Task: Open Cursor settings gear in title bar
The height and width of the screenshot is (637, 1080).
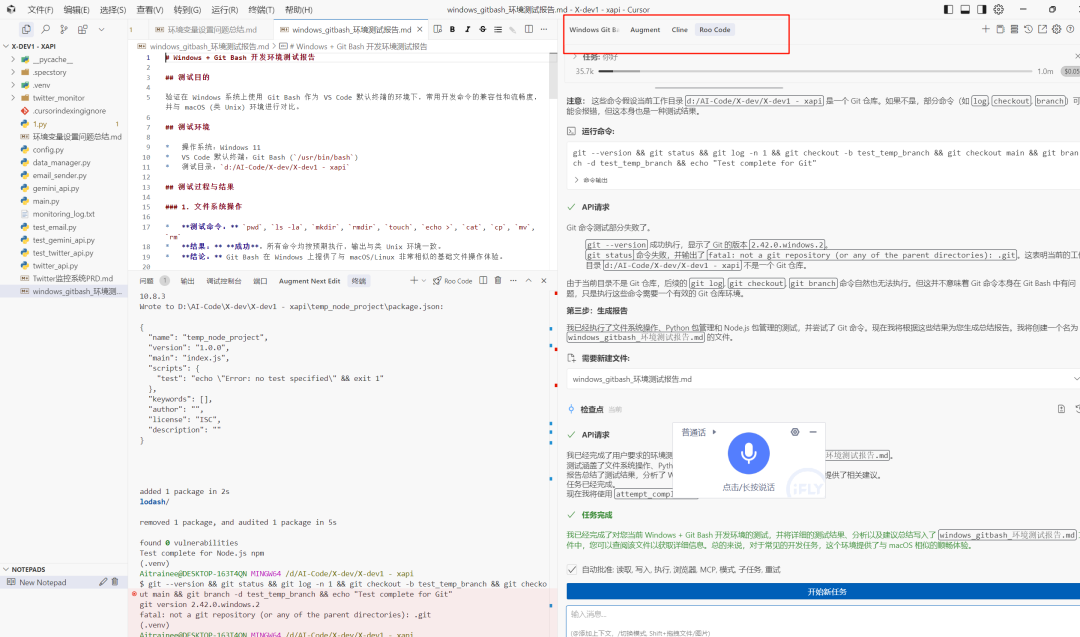Action: [x=999, y=10]
